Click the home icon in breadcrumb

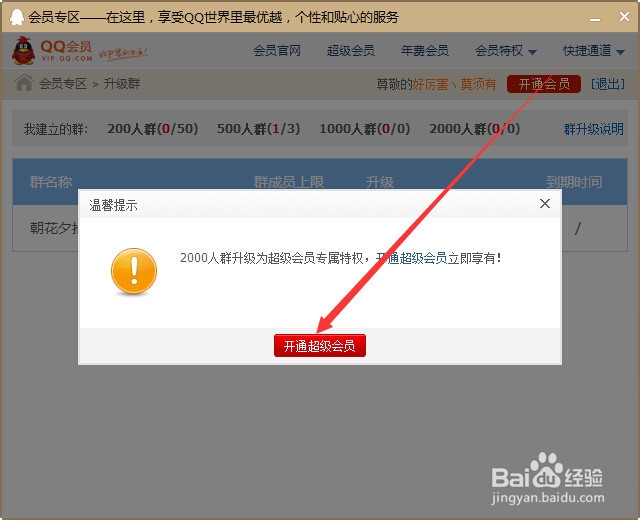[x=24, y=83]
